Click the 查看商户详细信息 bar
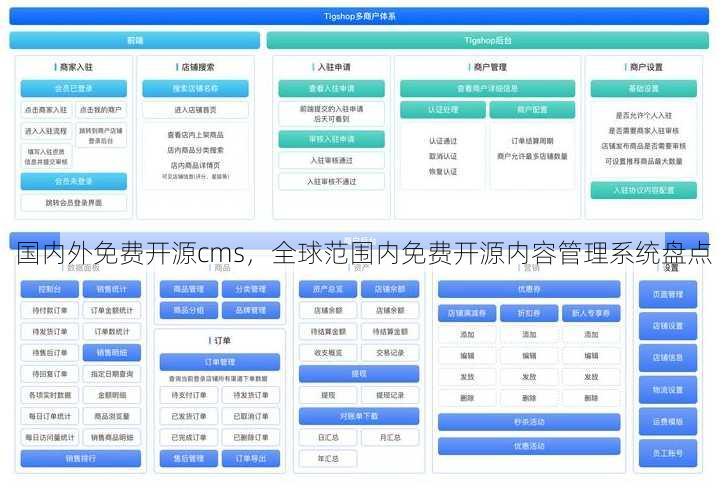 click(487, 88)
